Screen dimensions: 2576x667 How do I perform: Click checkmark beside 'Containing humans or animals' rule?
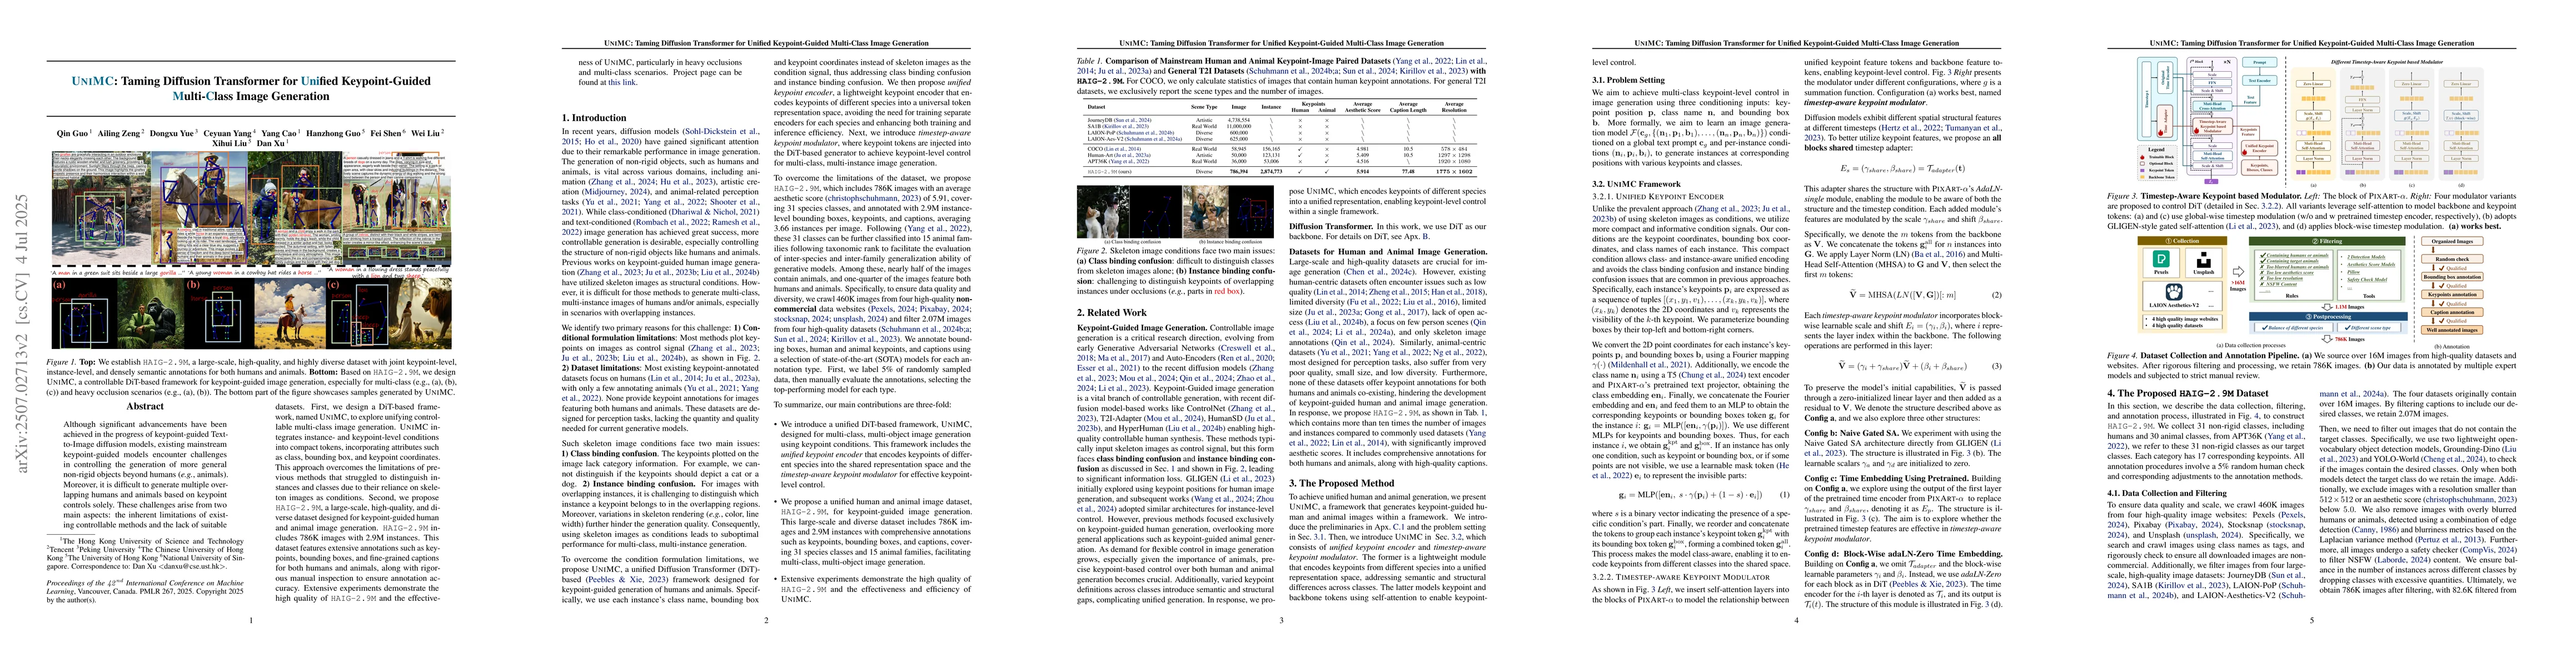[2263, 256]
